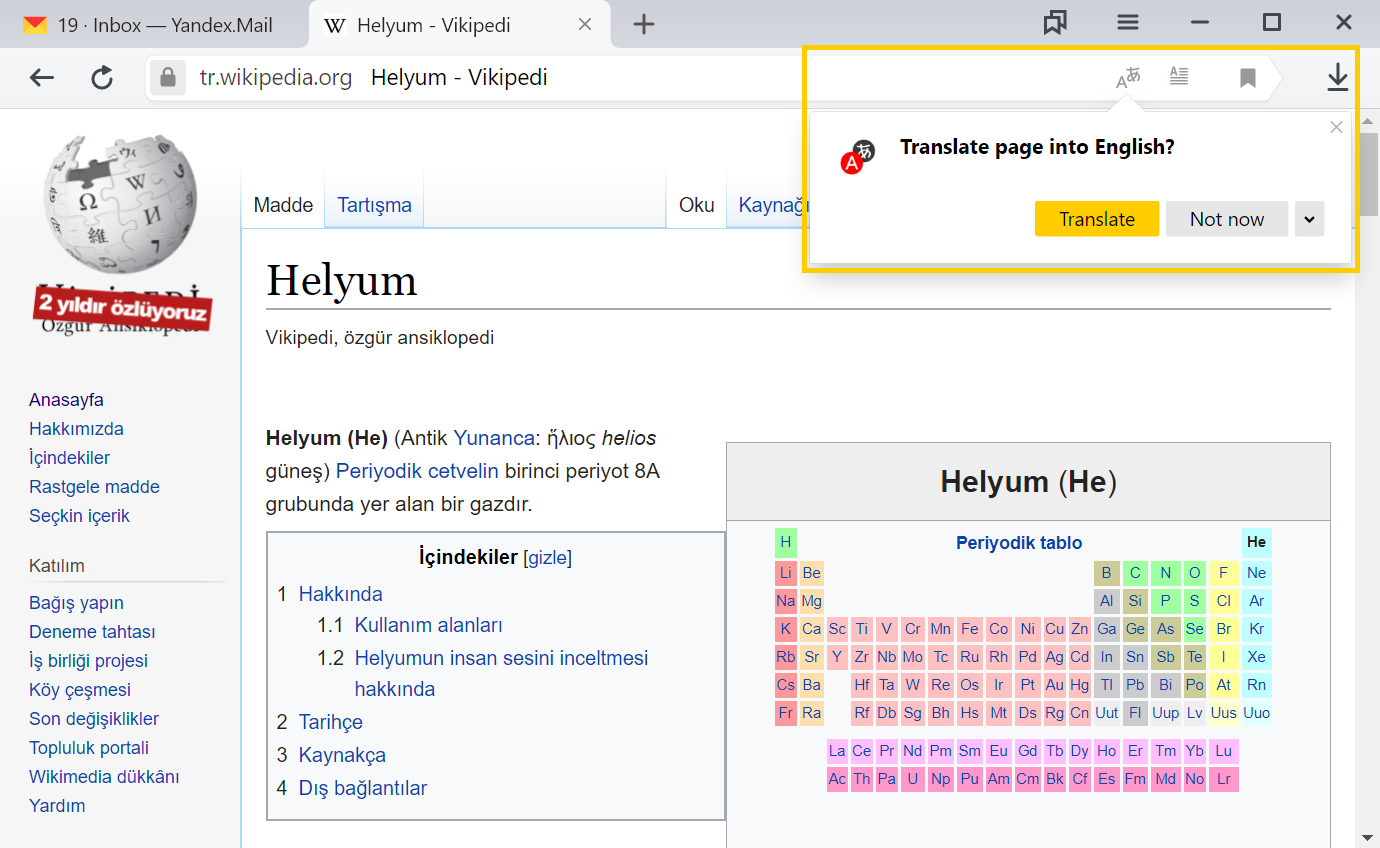The image size is (1380, 848).
Task: Open a Rastgele madde random article
Action: 95,487
